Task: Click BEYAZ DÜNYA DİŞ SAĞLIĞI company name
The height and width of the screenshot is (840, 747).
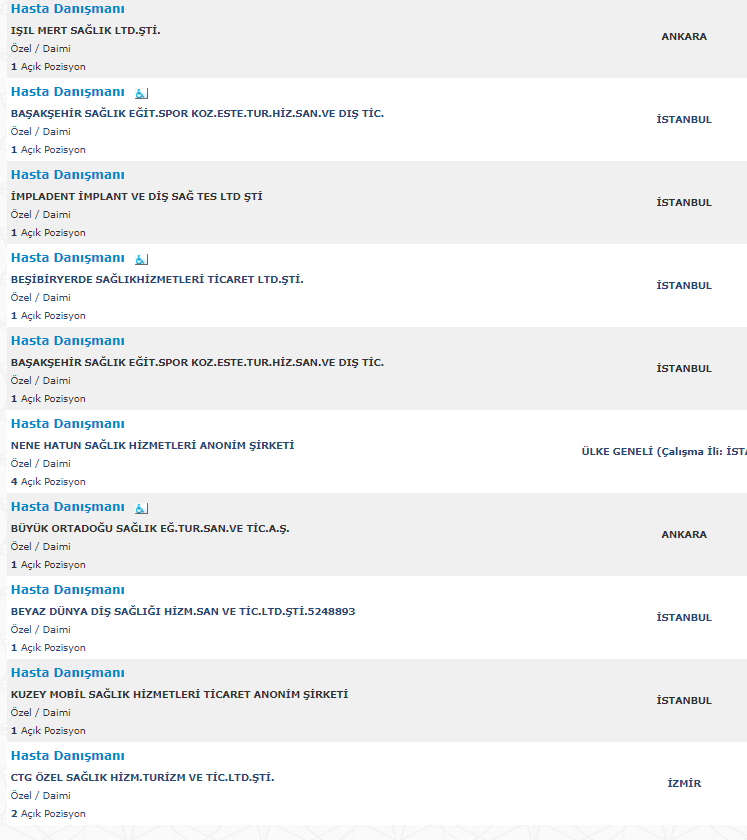Action: click(x=182, y=611)
